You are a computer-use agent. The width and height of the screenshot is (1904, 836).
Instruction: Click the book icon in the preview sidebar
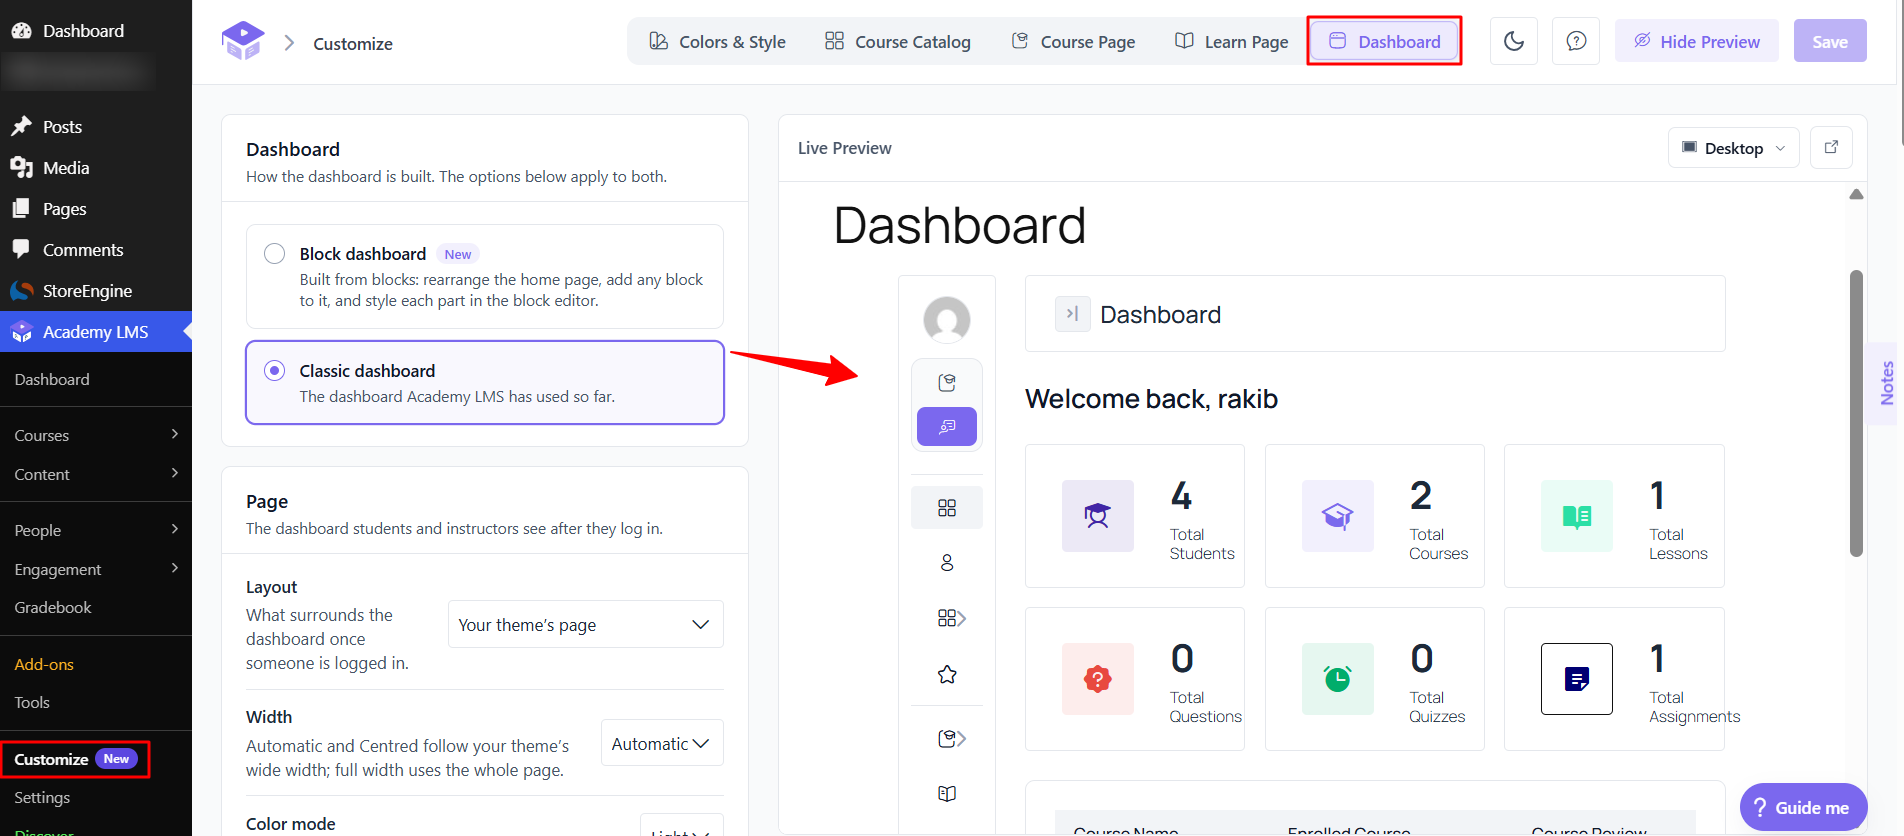pos(947,794)
